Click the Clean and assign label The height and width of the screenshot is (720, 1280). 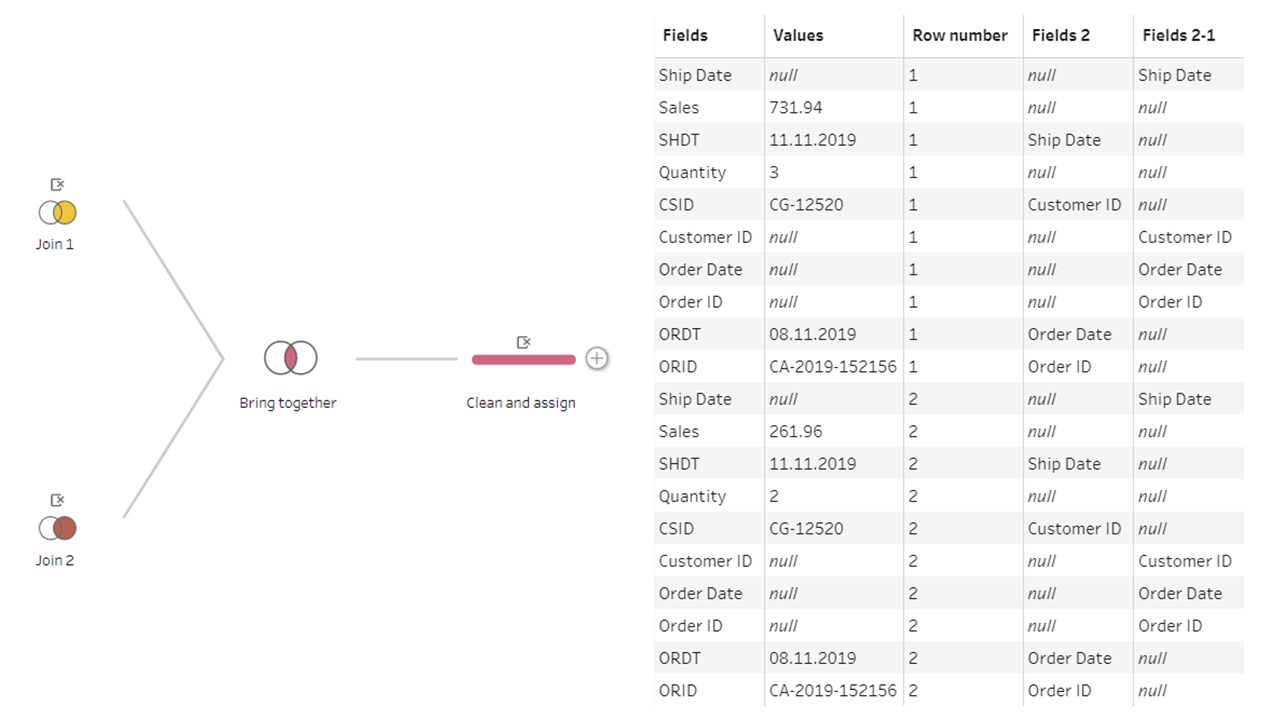(521, 403)
